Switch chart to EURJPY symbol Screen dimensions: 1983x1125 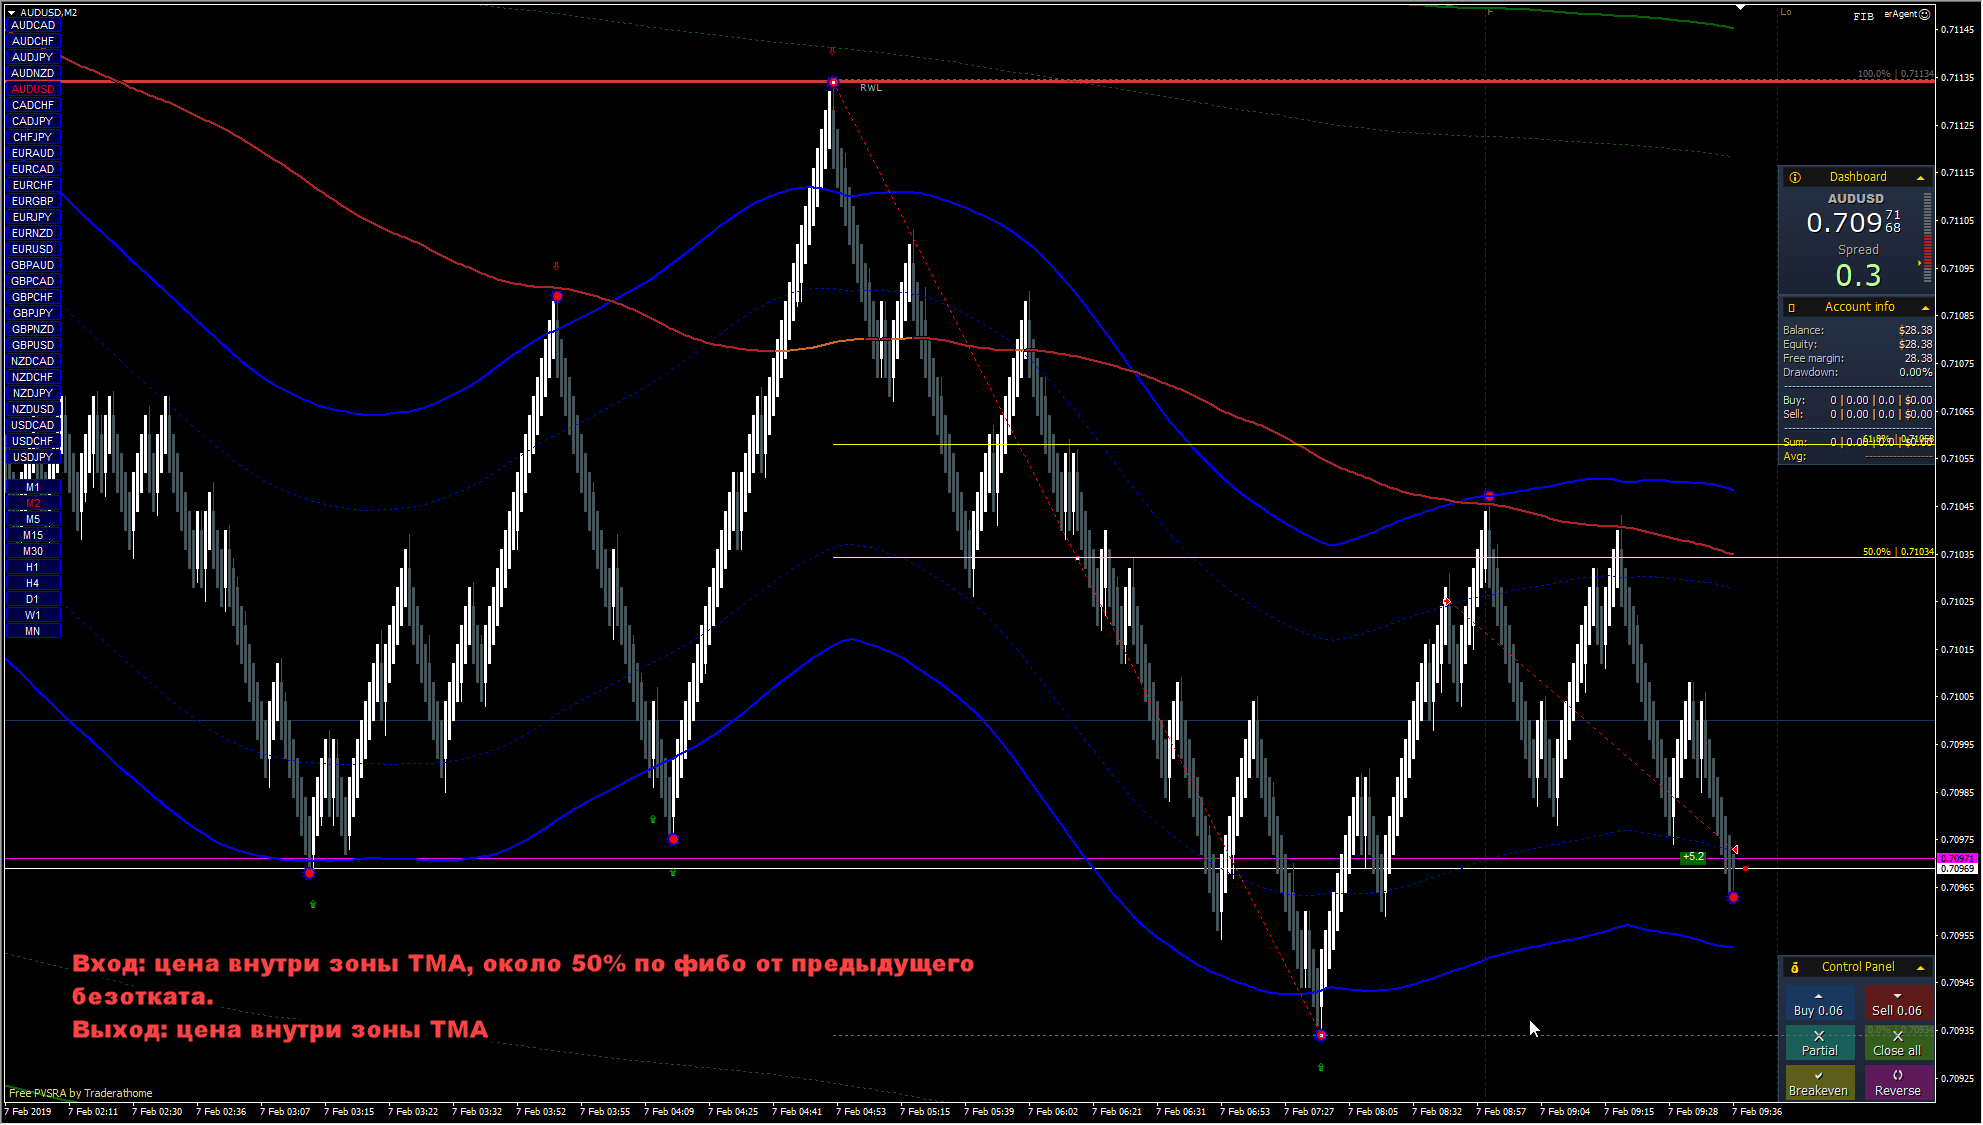click(33, 218)
